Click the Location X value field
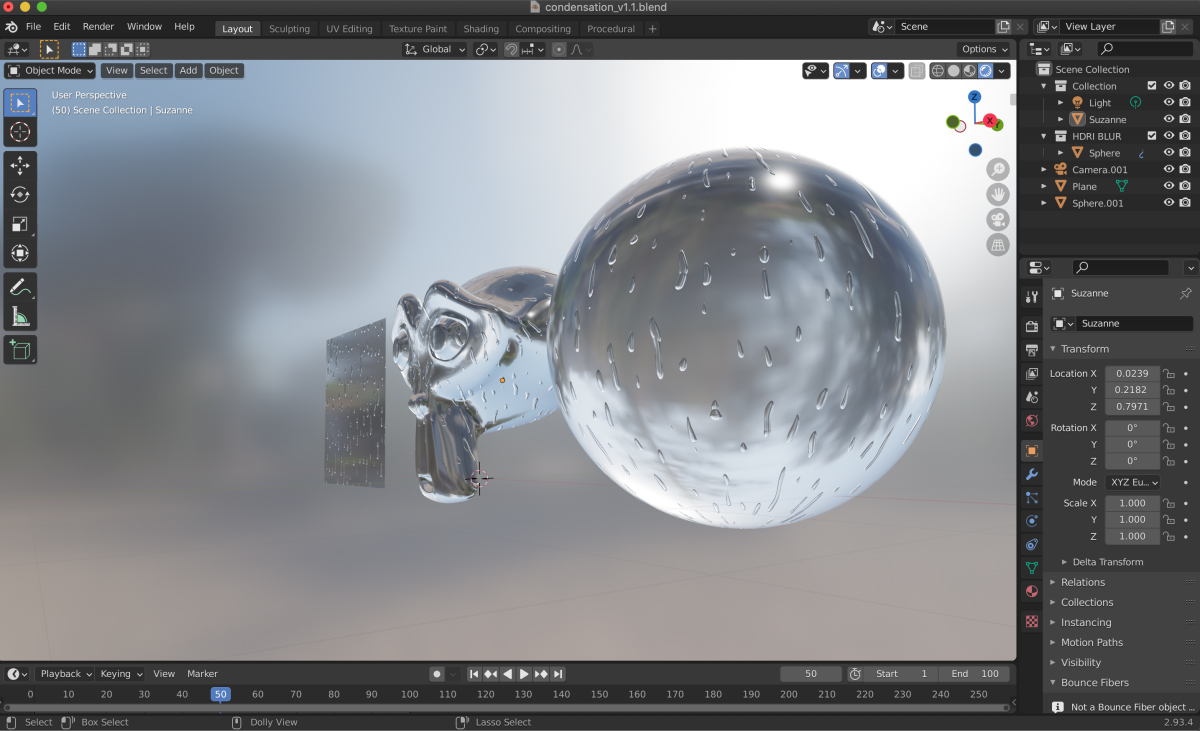The image size is (1200, 731). coord(1132,373)
